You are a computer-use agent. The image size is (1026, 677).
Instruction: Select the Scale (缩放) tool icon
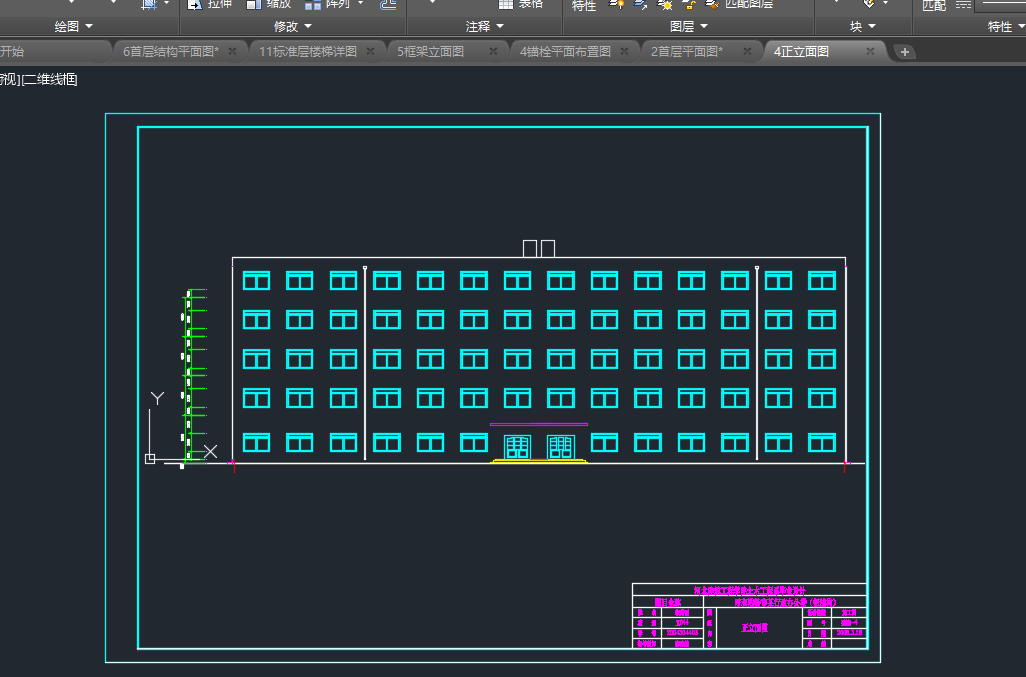pyautogui.click(x=254, y=4)
